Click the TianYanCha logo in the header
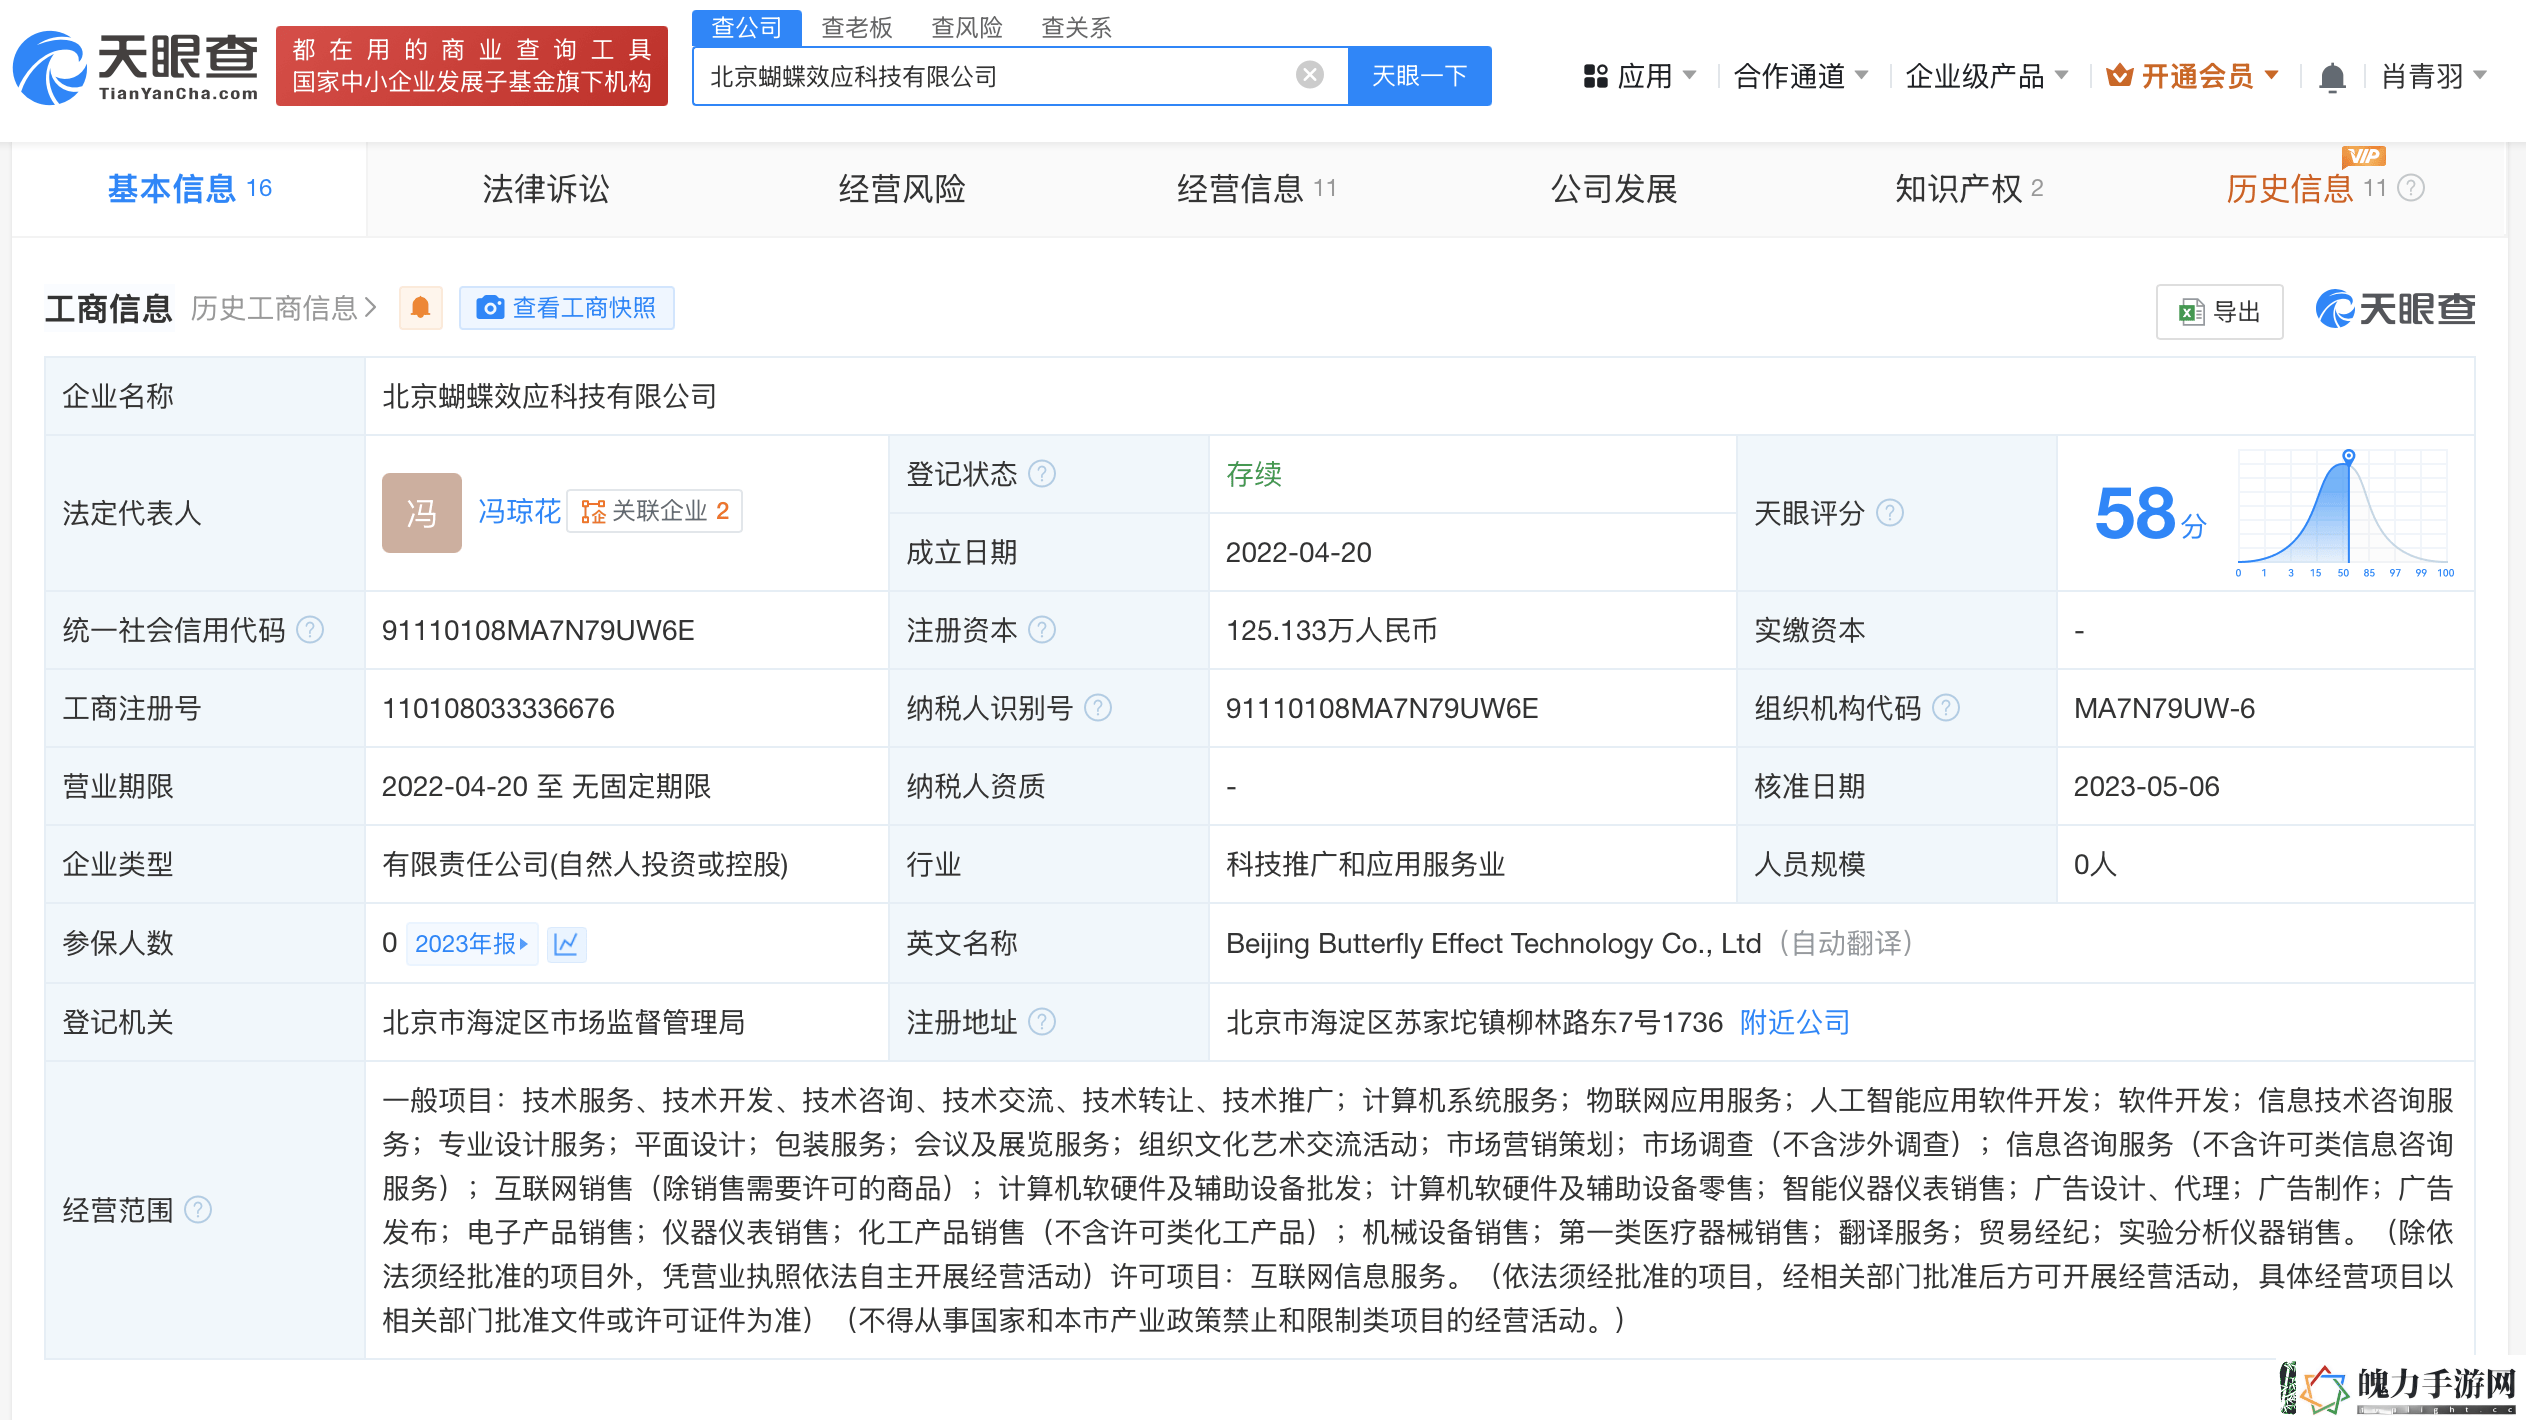2526x1420 pixels. click(x=136, y=67)
